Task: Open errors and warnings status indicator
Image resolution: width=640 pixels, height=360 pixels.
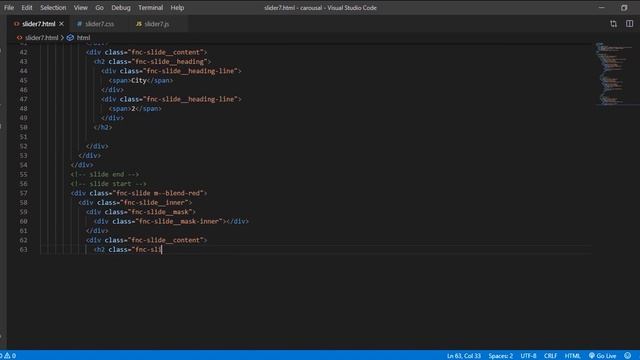Action: point(8,356)
